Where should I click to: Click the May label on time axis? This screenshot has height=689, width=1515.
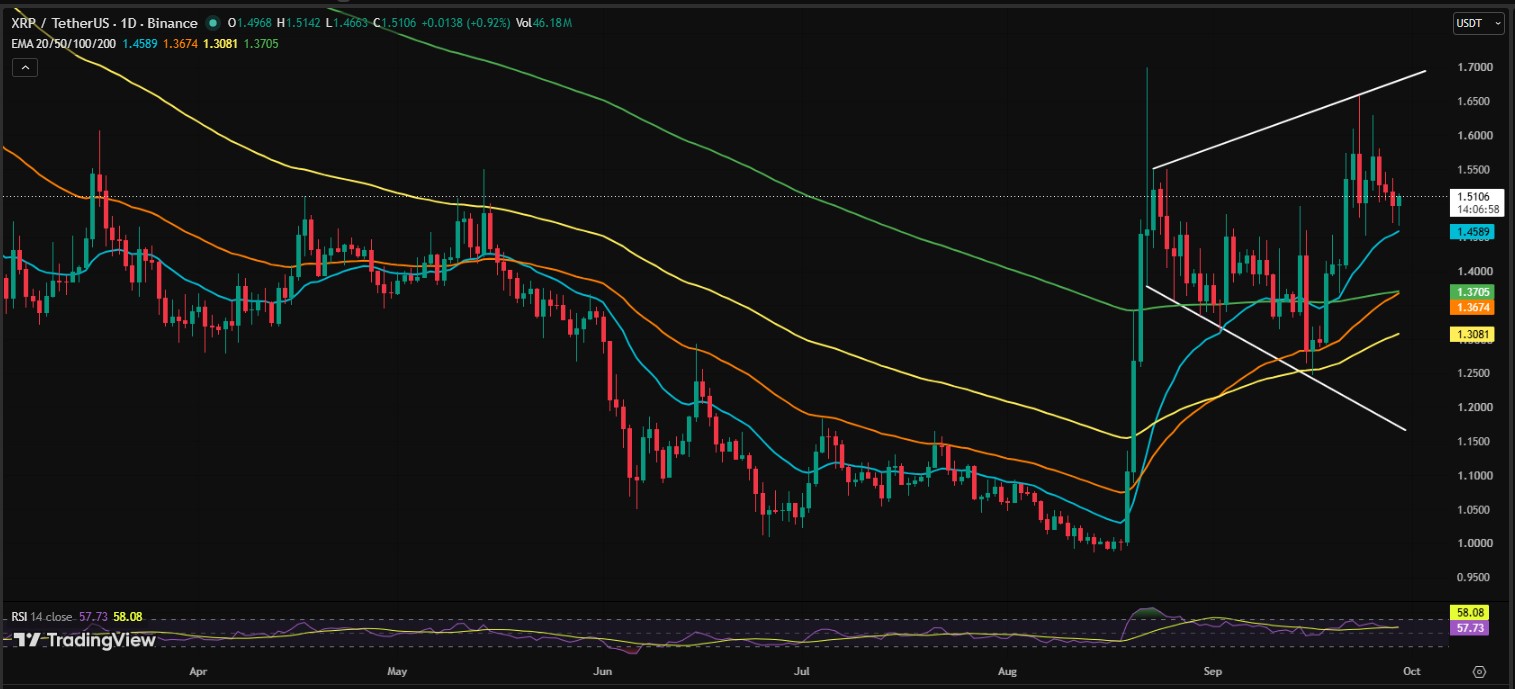pyautogui.click(x=398, y=671)
